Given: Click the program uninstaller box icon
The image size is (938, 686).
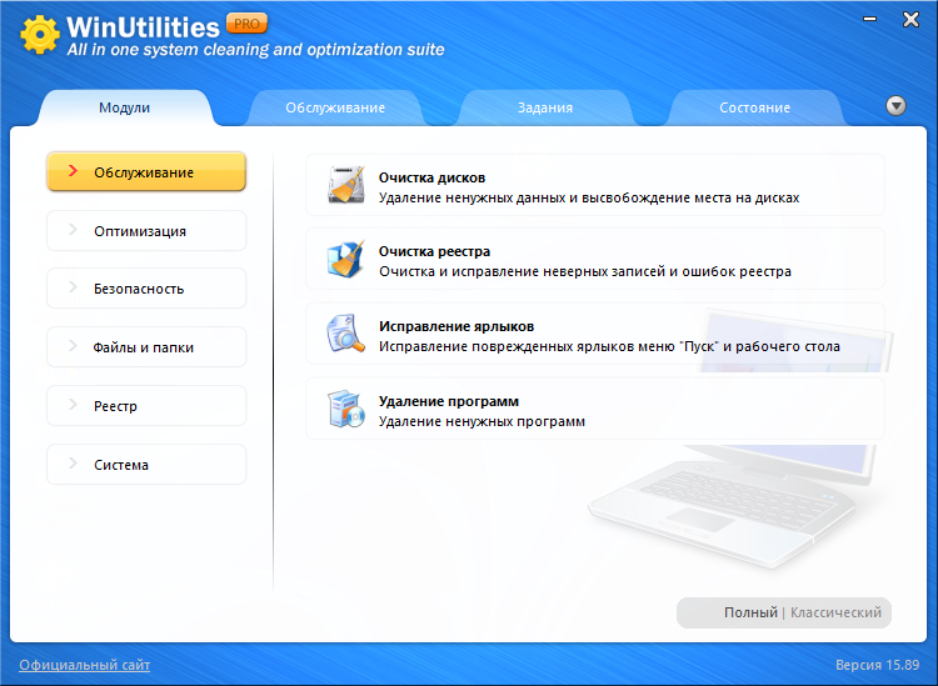Looking at the screenshot, I should click(x=346, y=408).
